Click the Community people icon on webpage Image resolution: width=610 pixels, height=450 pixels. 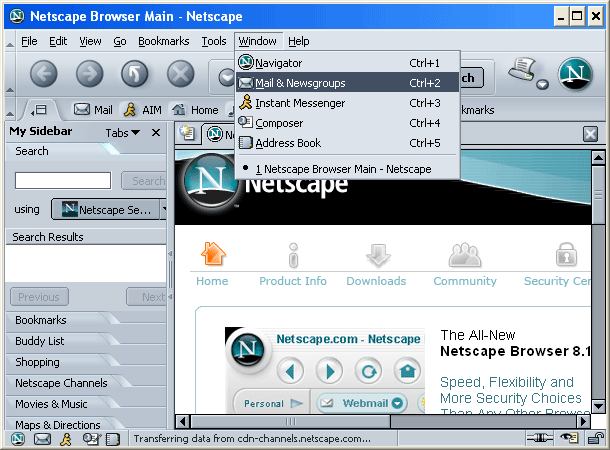(x=465, y=255)
